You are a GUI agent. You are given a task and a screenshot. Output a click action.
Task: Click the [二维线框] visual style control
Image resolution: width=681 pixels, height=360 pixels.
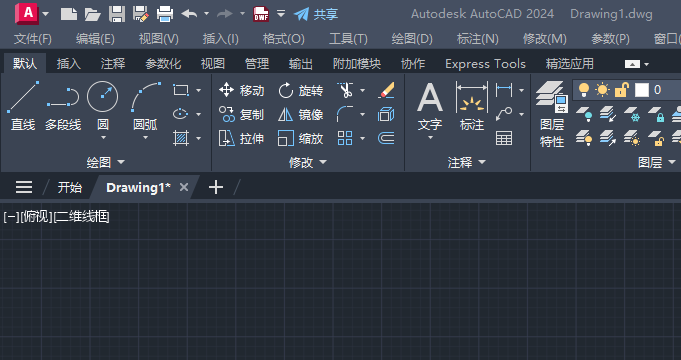click(81, 216)
